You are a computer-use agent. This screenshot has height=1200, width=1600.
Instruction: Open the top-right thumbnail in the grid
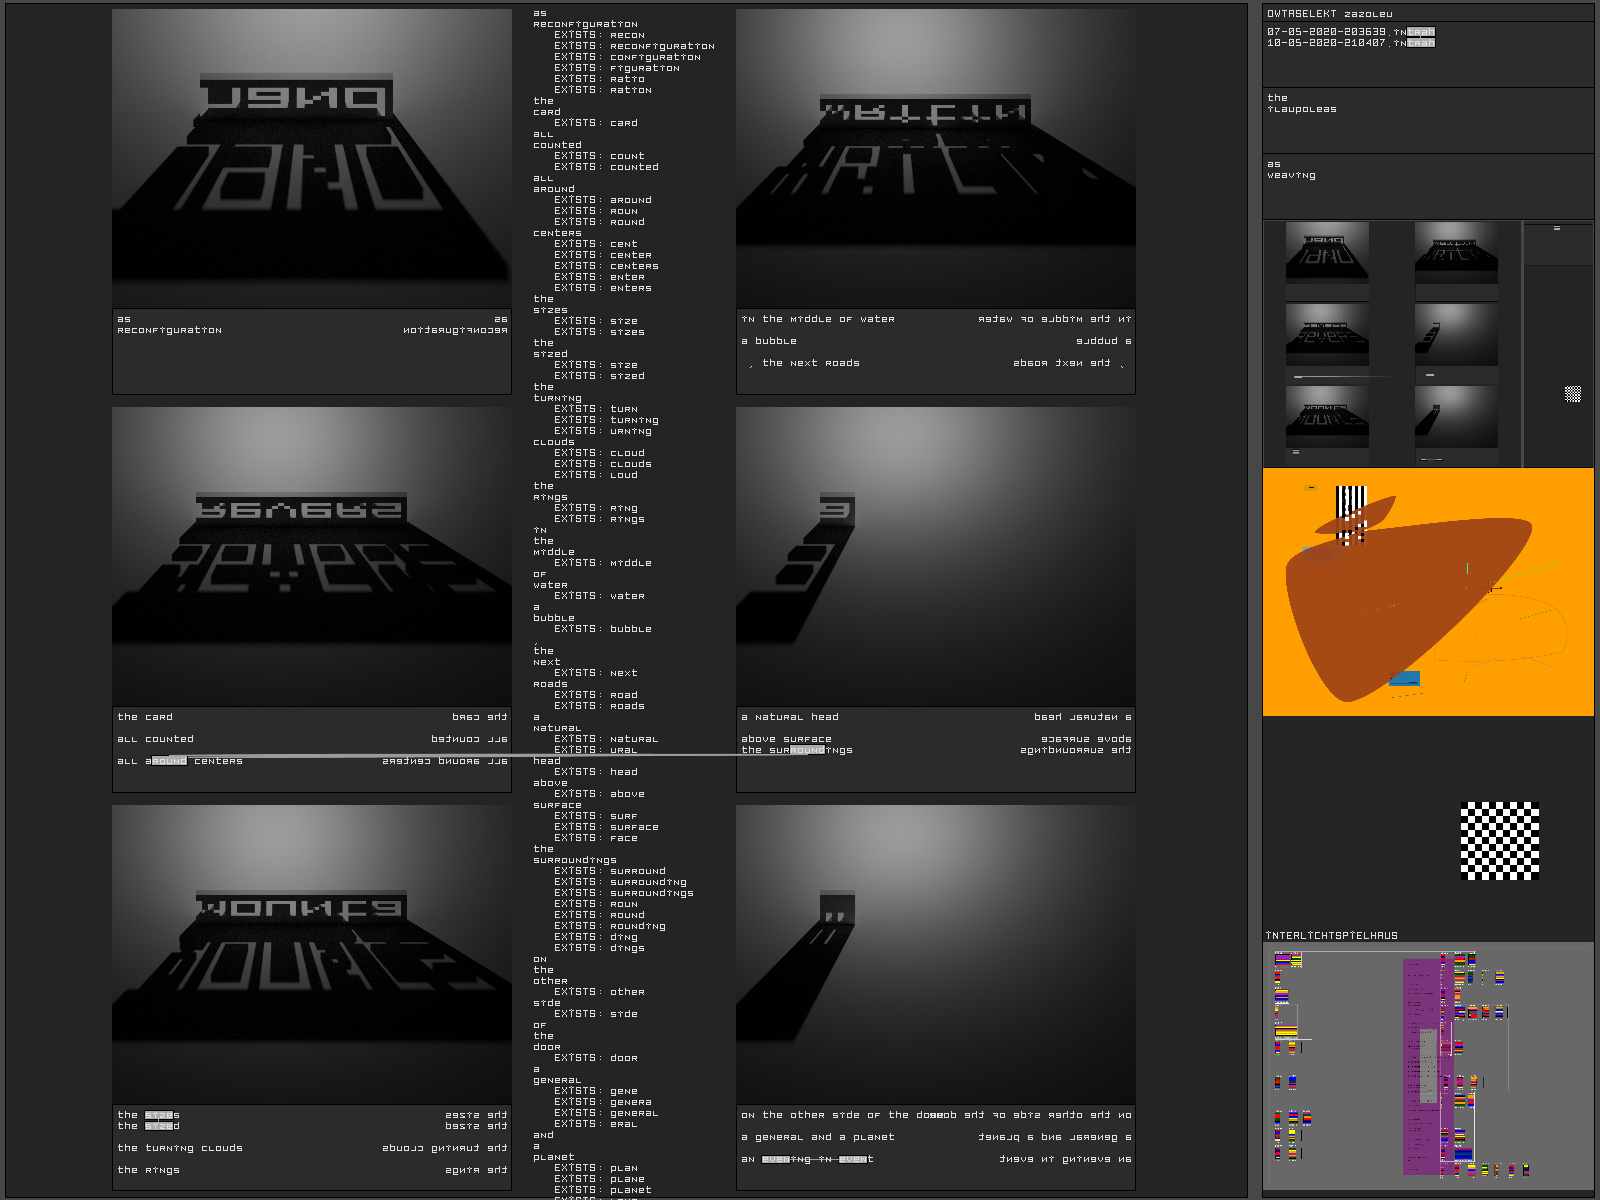click(1456, 253)
